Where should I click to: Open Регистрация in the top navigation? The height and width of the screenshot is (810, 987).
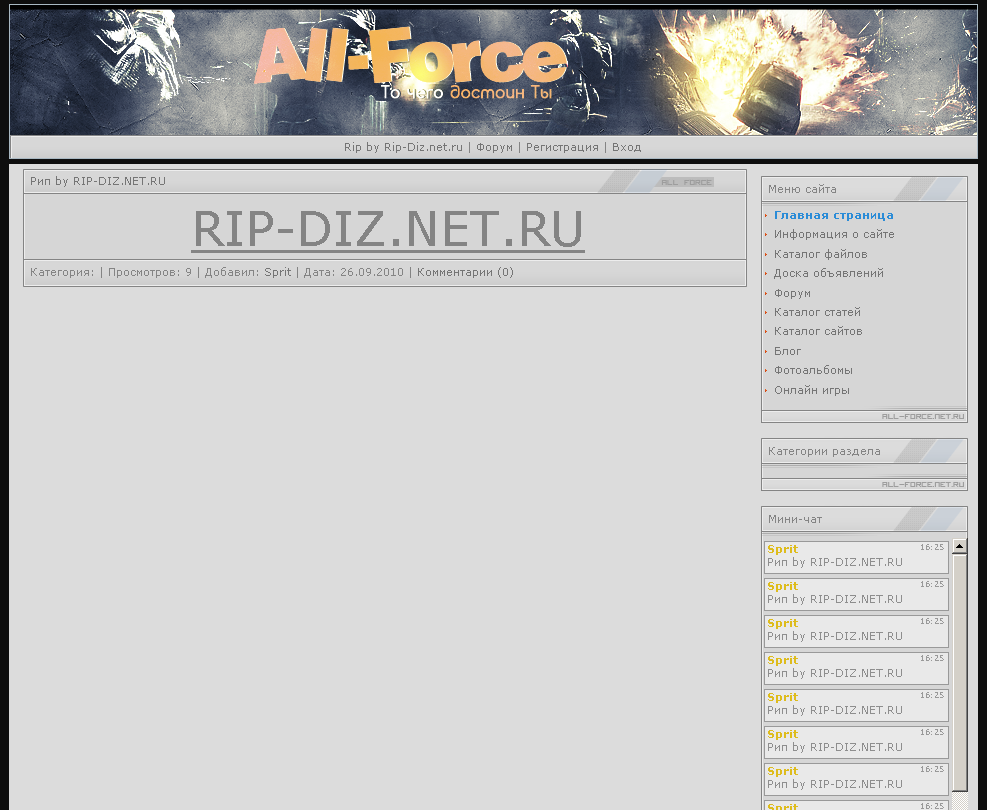click(x=562, y=146)
